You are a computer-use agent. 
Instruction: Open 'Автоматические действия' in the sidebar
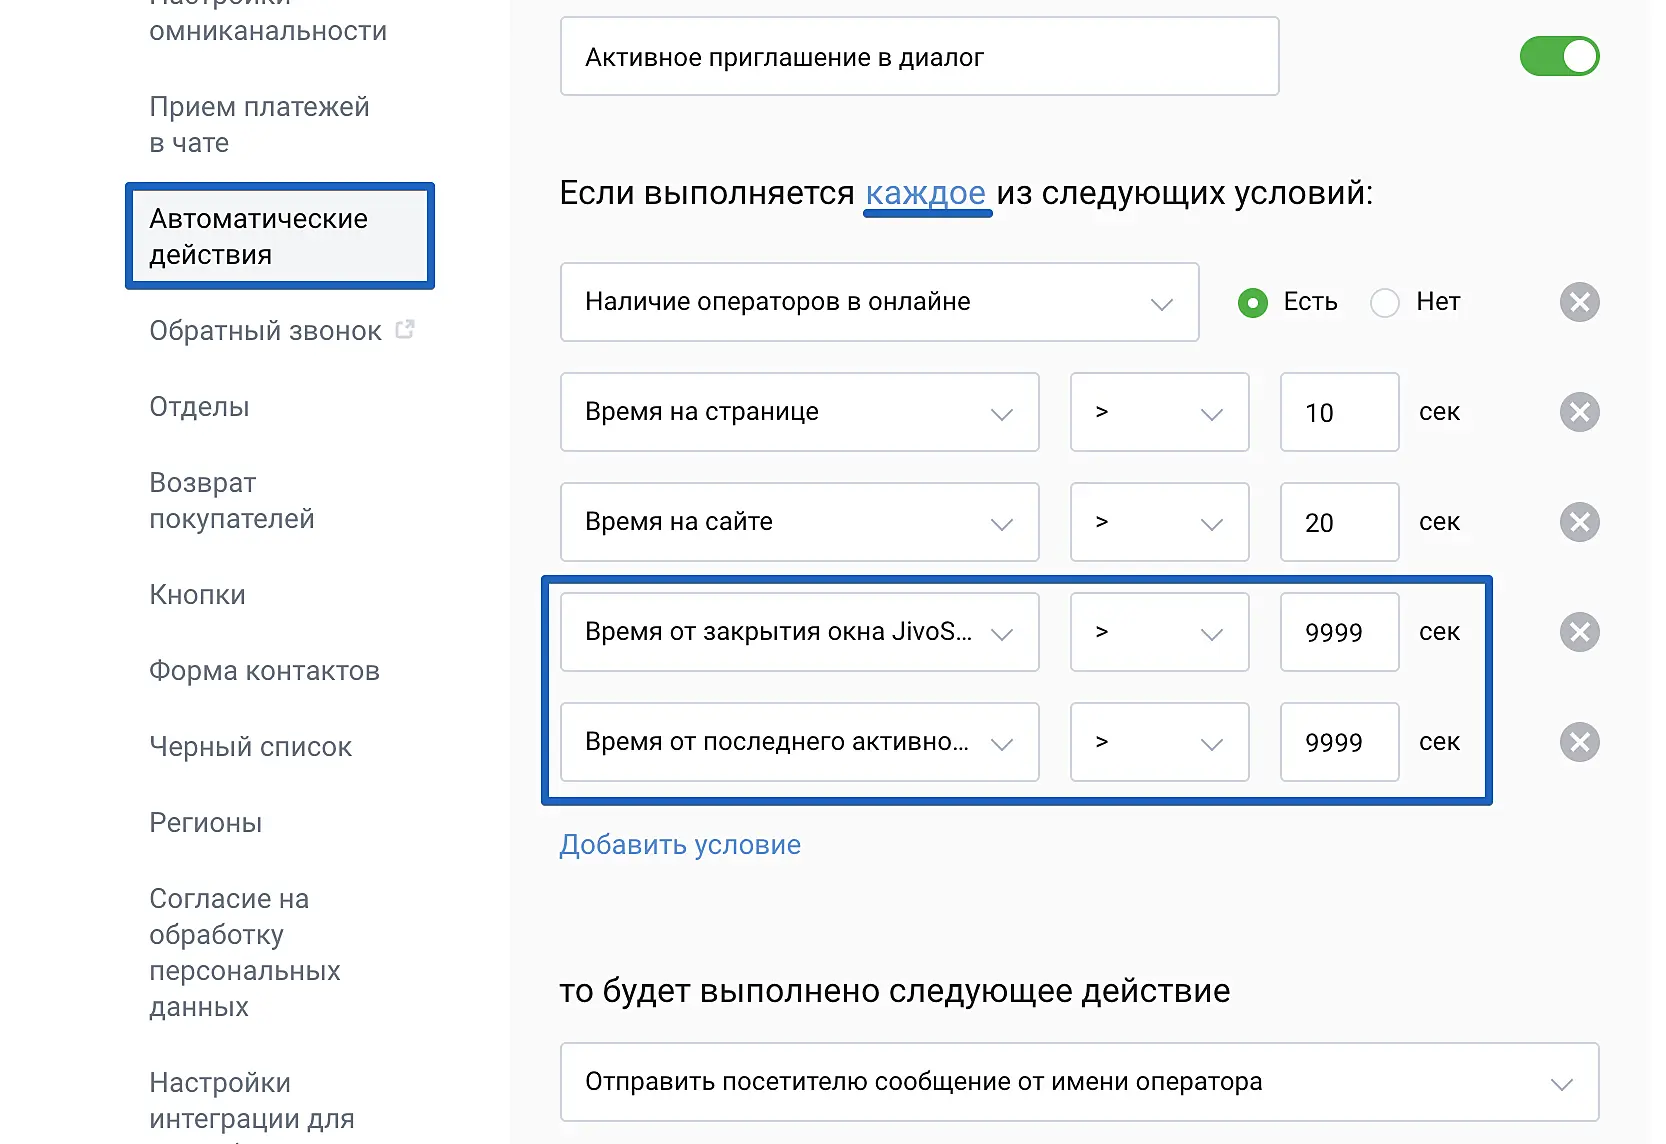pos(279,236)
